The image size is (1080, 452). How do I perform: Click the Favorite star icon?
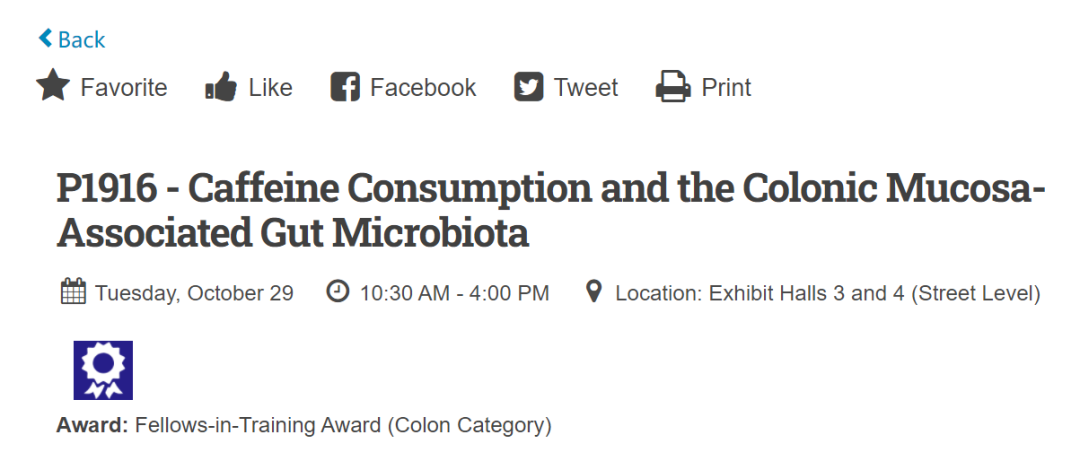point(52,87)
